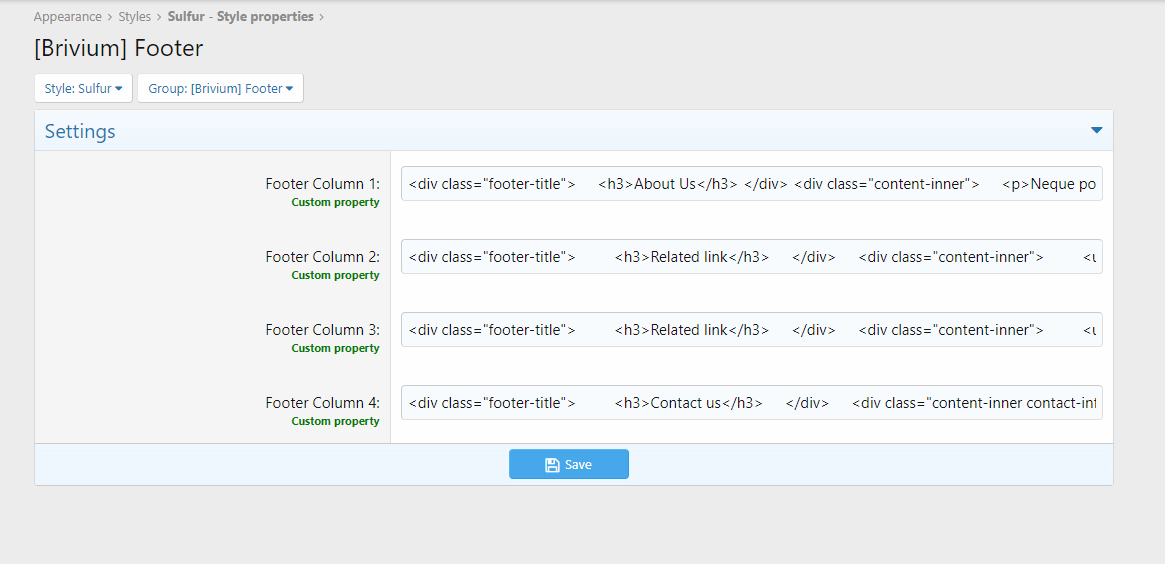Click into the Footer Column 1 field
The image size is (1165, 564).
click(x=751, y=184)
